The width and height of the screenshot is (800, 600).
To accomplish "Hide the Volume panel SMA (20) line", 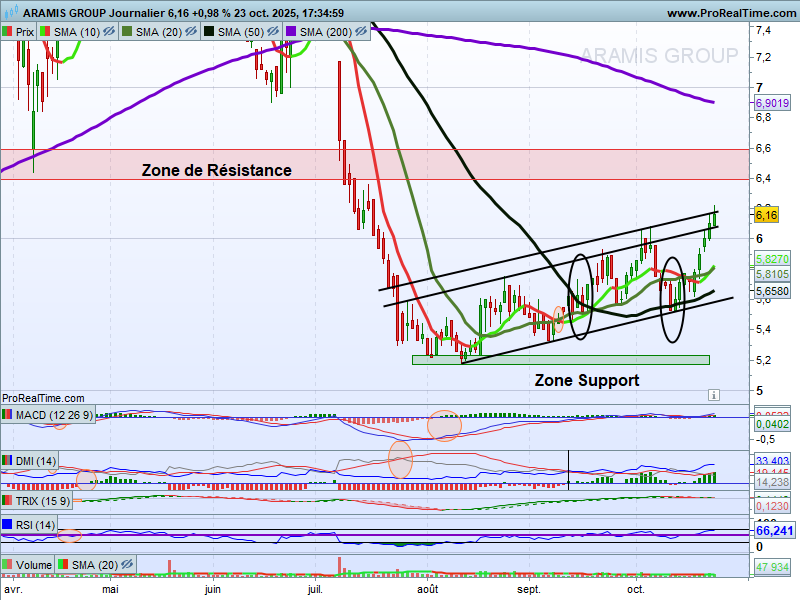I will point(127,564).
